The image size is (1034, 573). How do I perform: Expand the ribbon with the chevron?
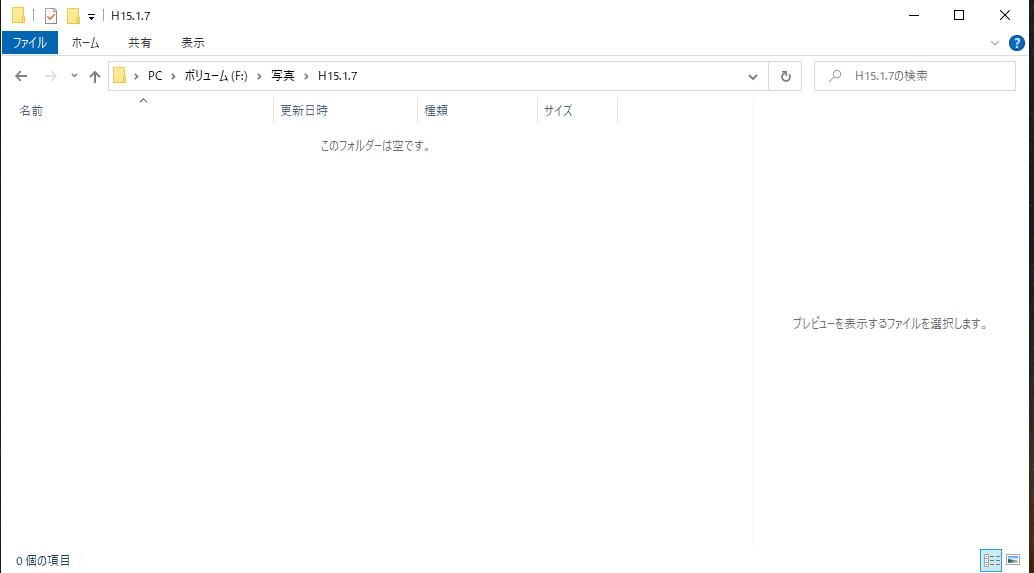click(x=994, y=44)
